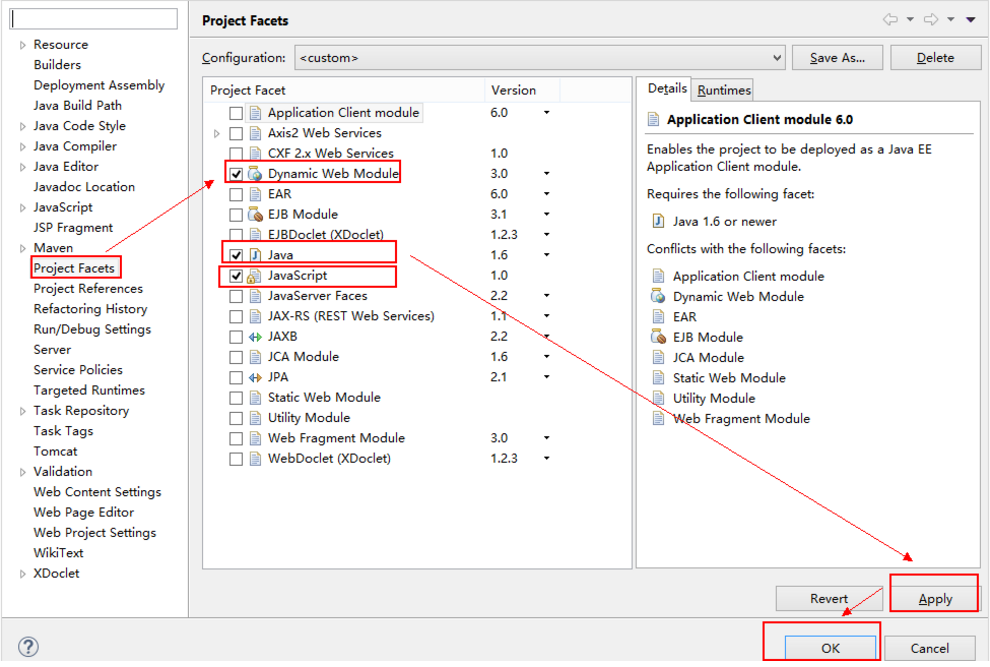The image size is (990, 667).
Task: Focus the filter text field
Action: click(x=93, y=18)
